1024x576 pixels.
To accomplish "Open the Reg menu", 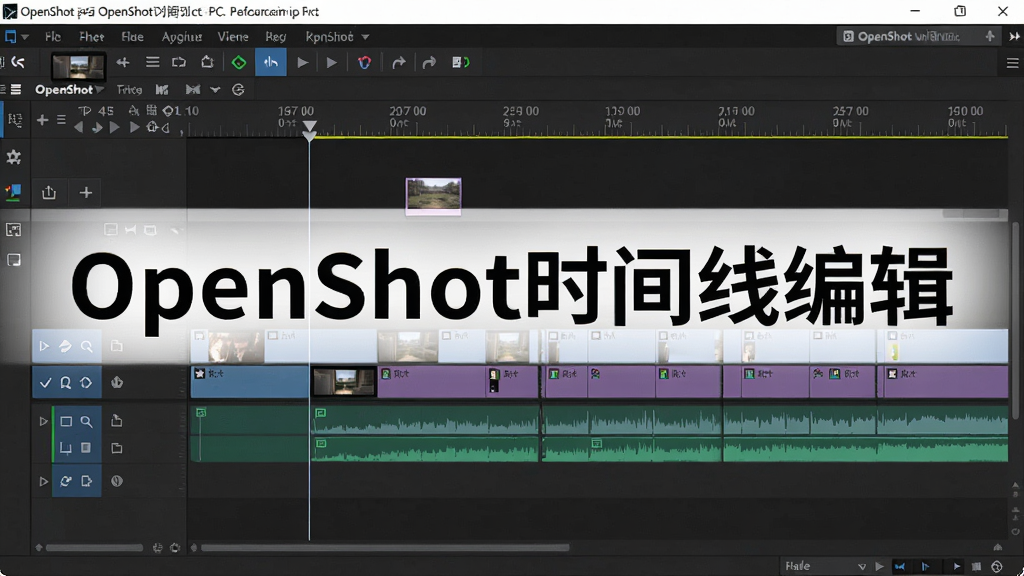I will pos(276,37).
